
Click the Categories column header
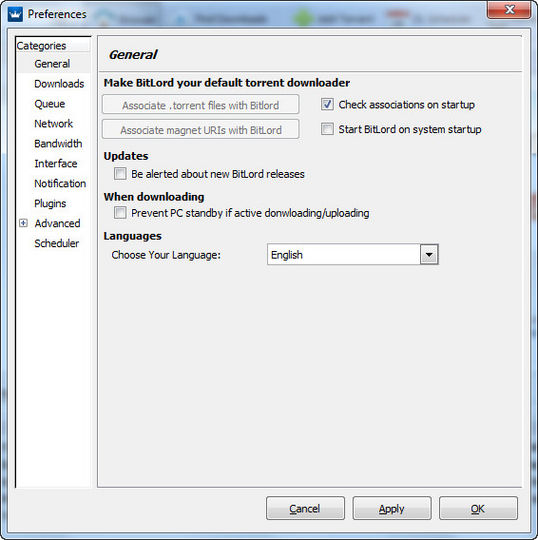point(53,45)
